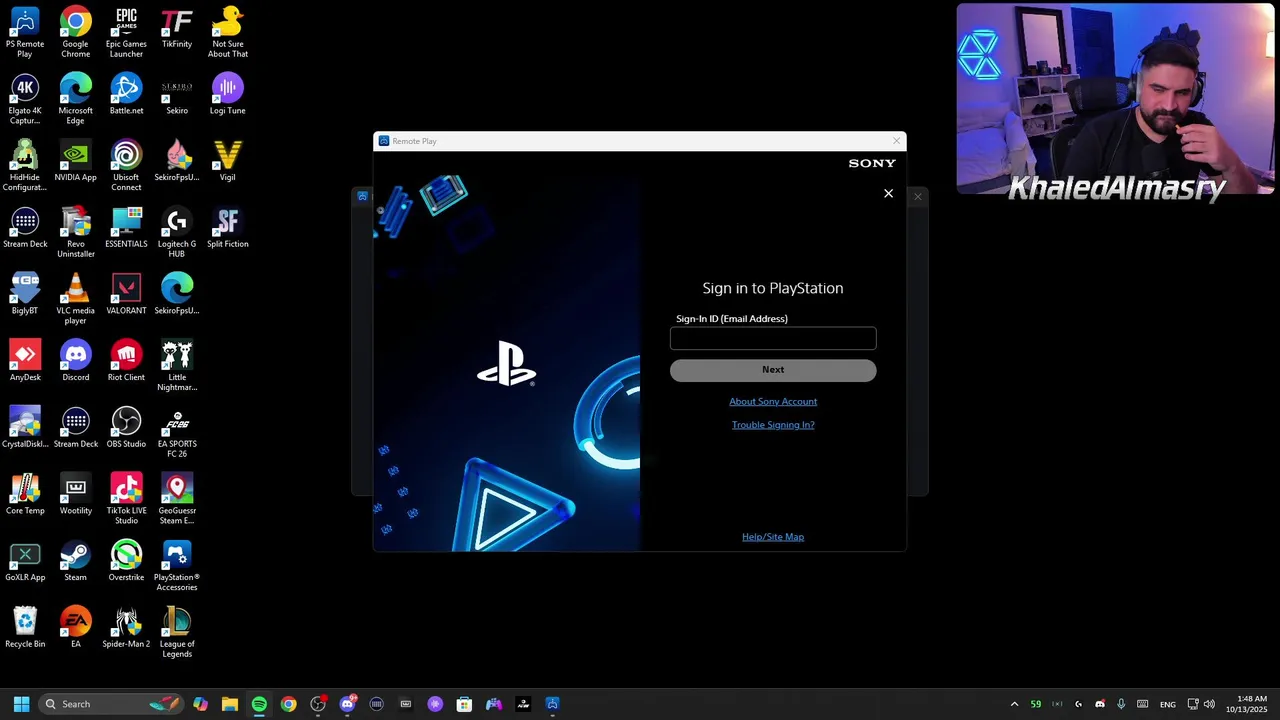Open Revo Uninstaller desktop icon
The height and width of the screenshot is (720, 1280).
(75, 232)
